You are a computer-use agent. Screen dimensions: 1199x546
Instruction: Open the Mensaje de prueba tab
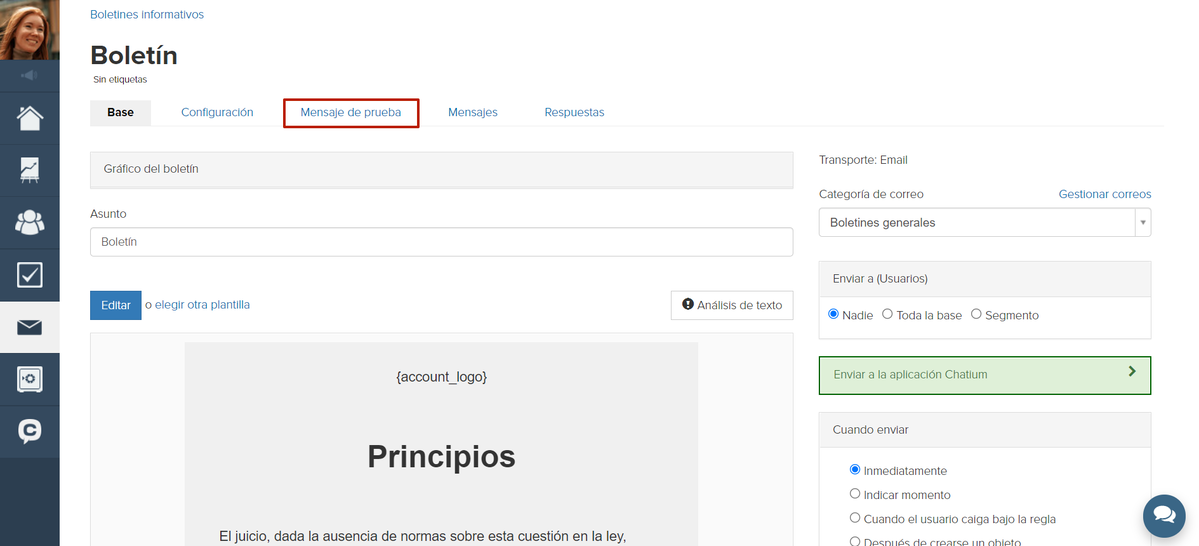(x=351, y=113)
